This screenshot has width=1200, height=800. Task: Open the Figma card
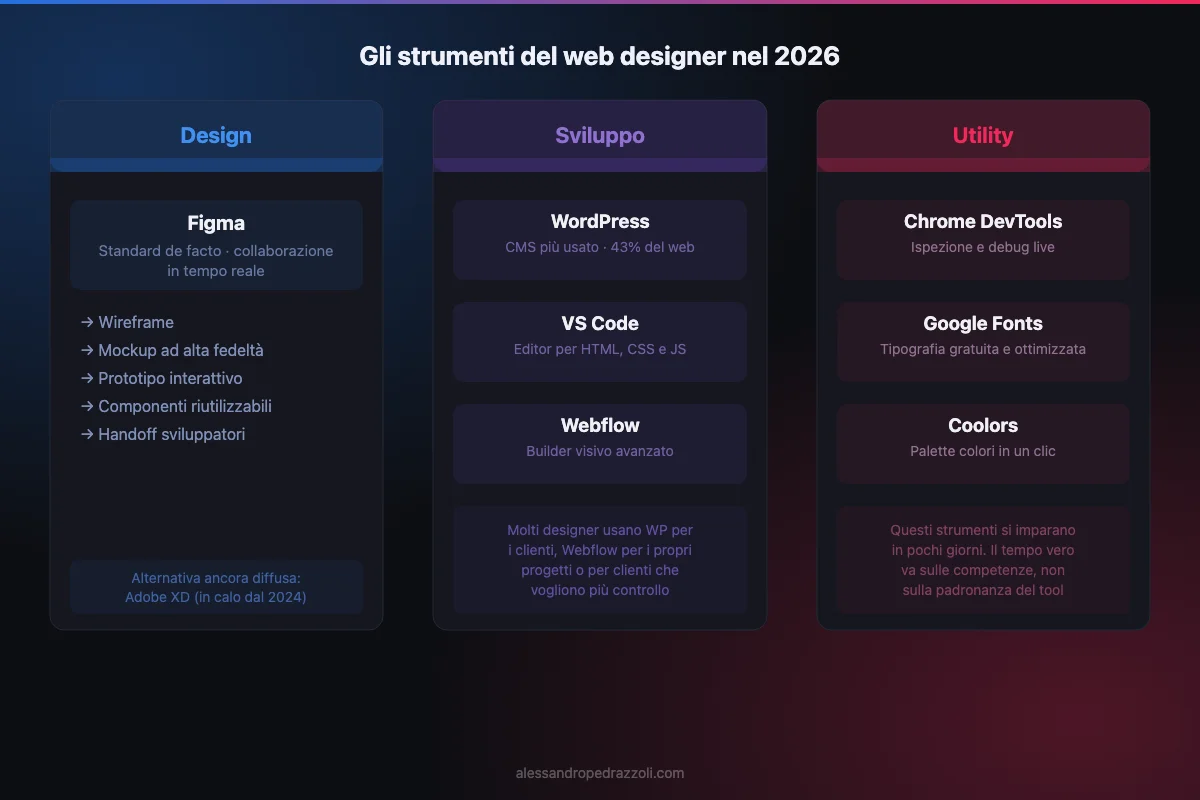pyautogui.click(x=216, y=245)
